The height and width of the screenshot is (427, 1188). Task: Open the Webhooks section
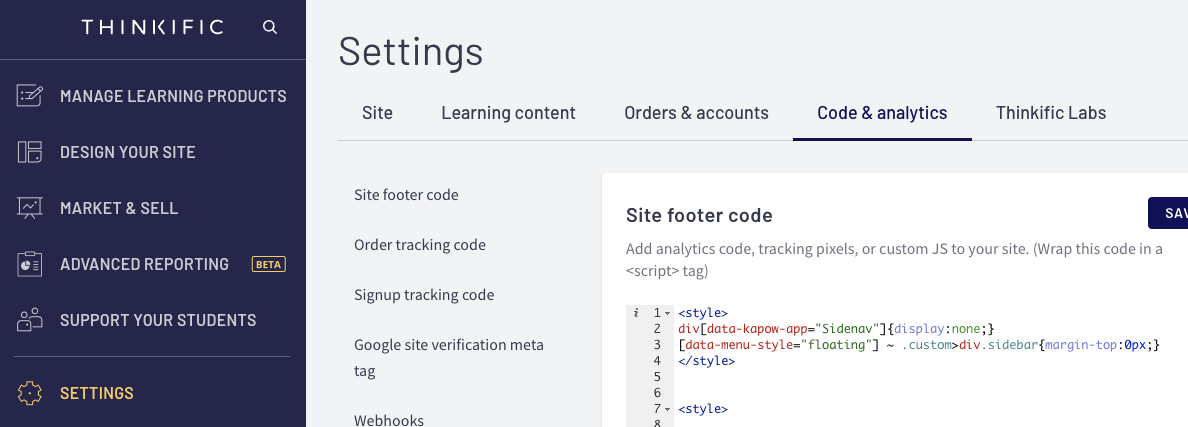tap(389, 420)
